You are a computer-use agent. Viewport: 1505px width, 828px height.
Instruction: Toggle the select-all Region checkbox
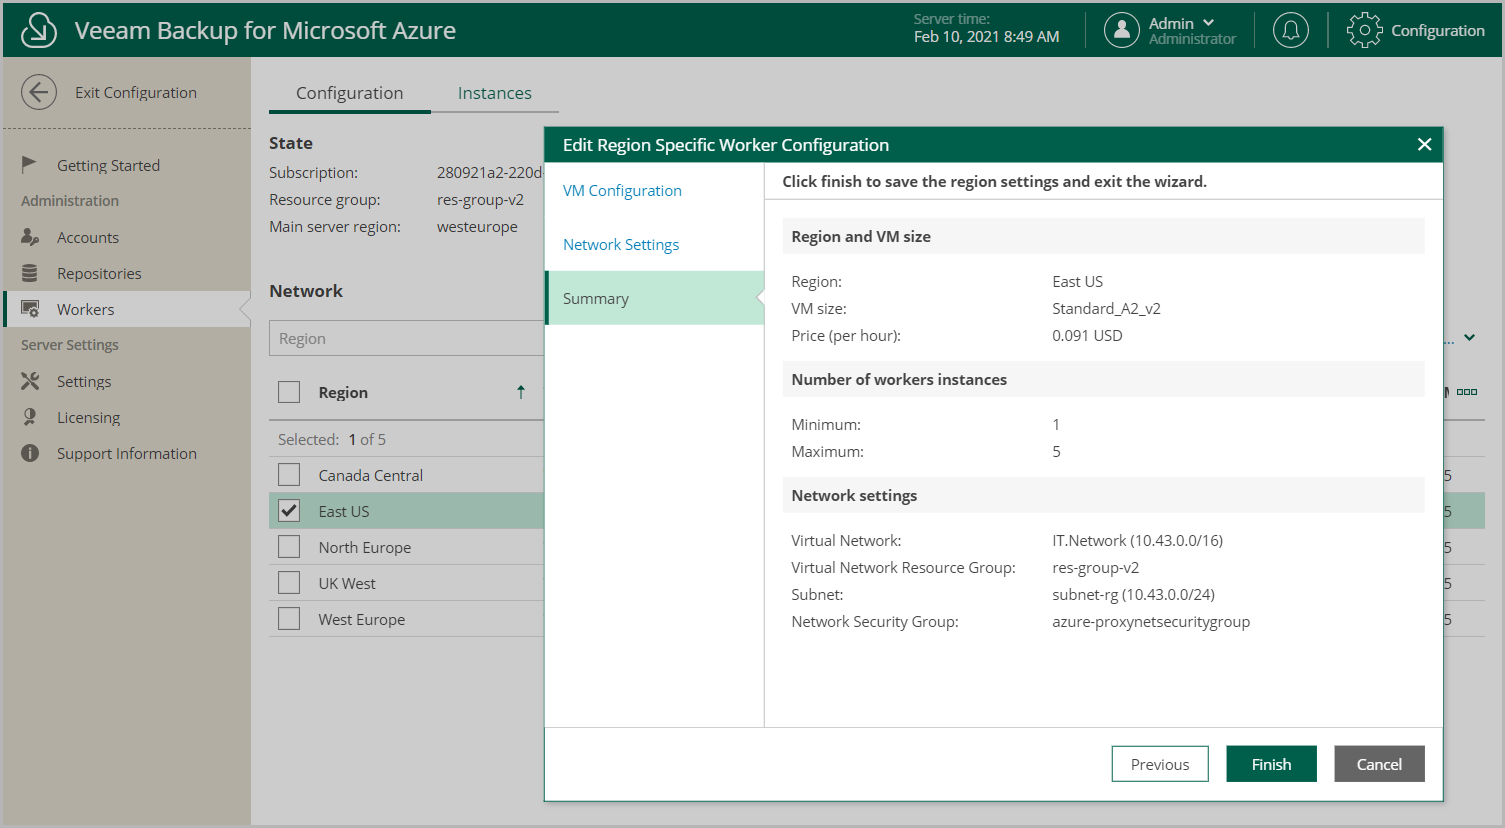[289, 392]
